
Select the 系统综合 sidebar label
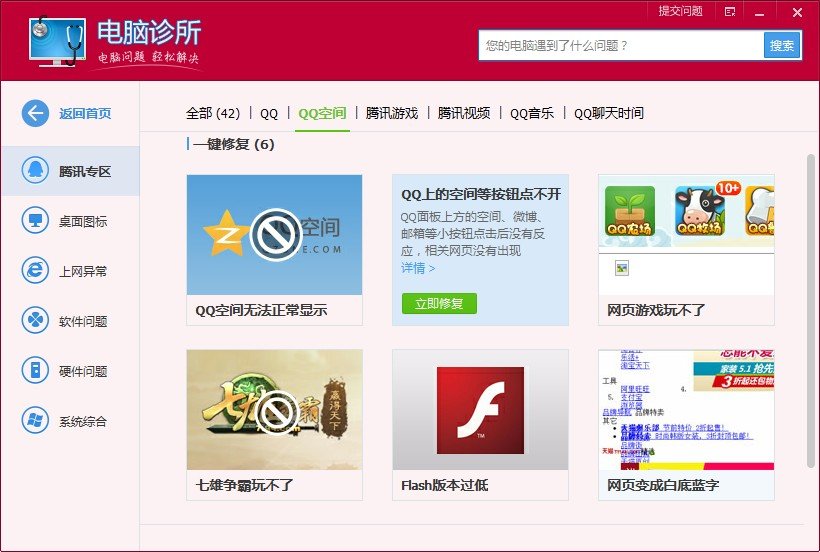coord(83,421)
